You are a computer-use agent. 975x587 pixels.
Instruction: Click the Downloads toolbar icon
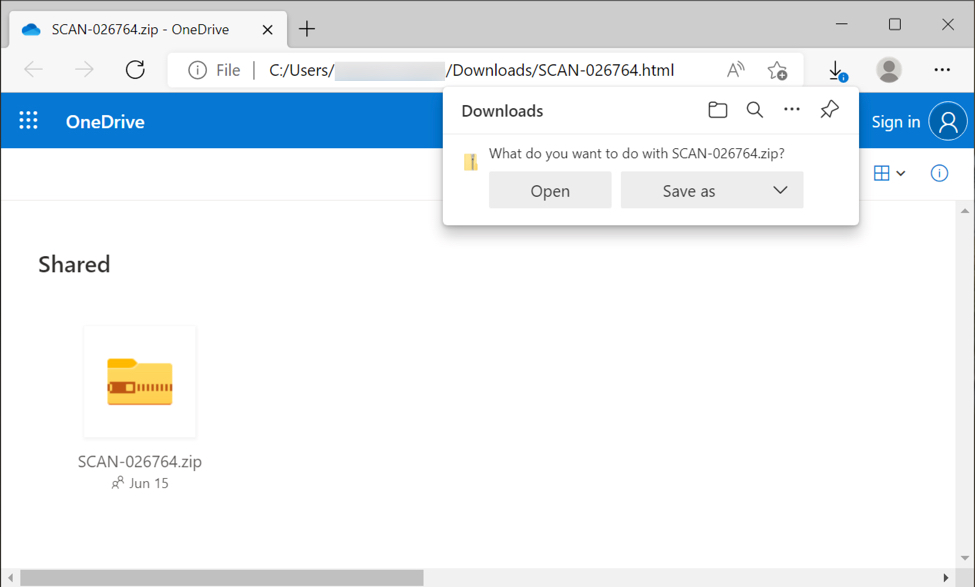(837, 70)
